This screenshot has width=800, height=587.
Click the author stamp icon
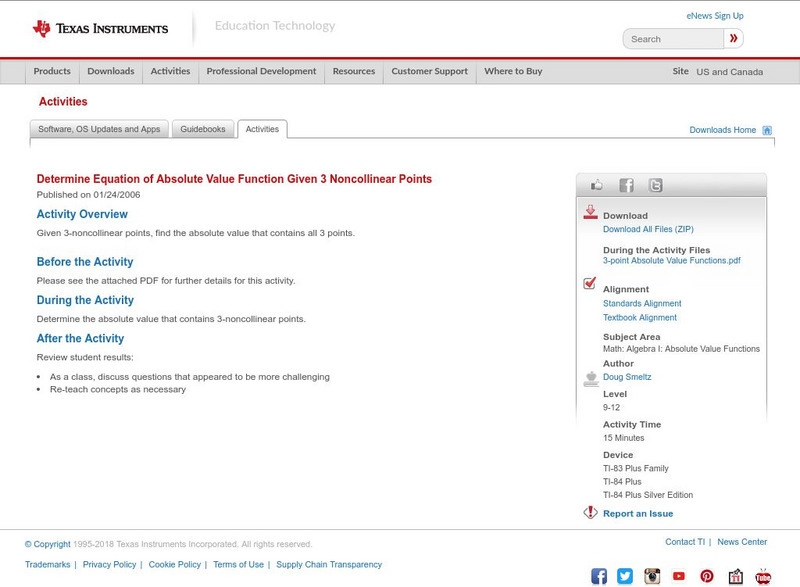591,379
